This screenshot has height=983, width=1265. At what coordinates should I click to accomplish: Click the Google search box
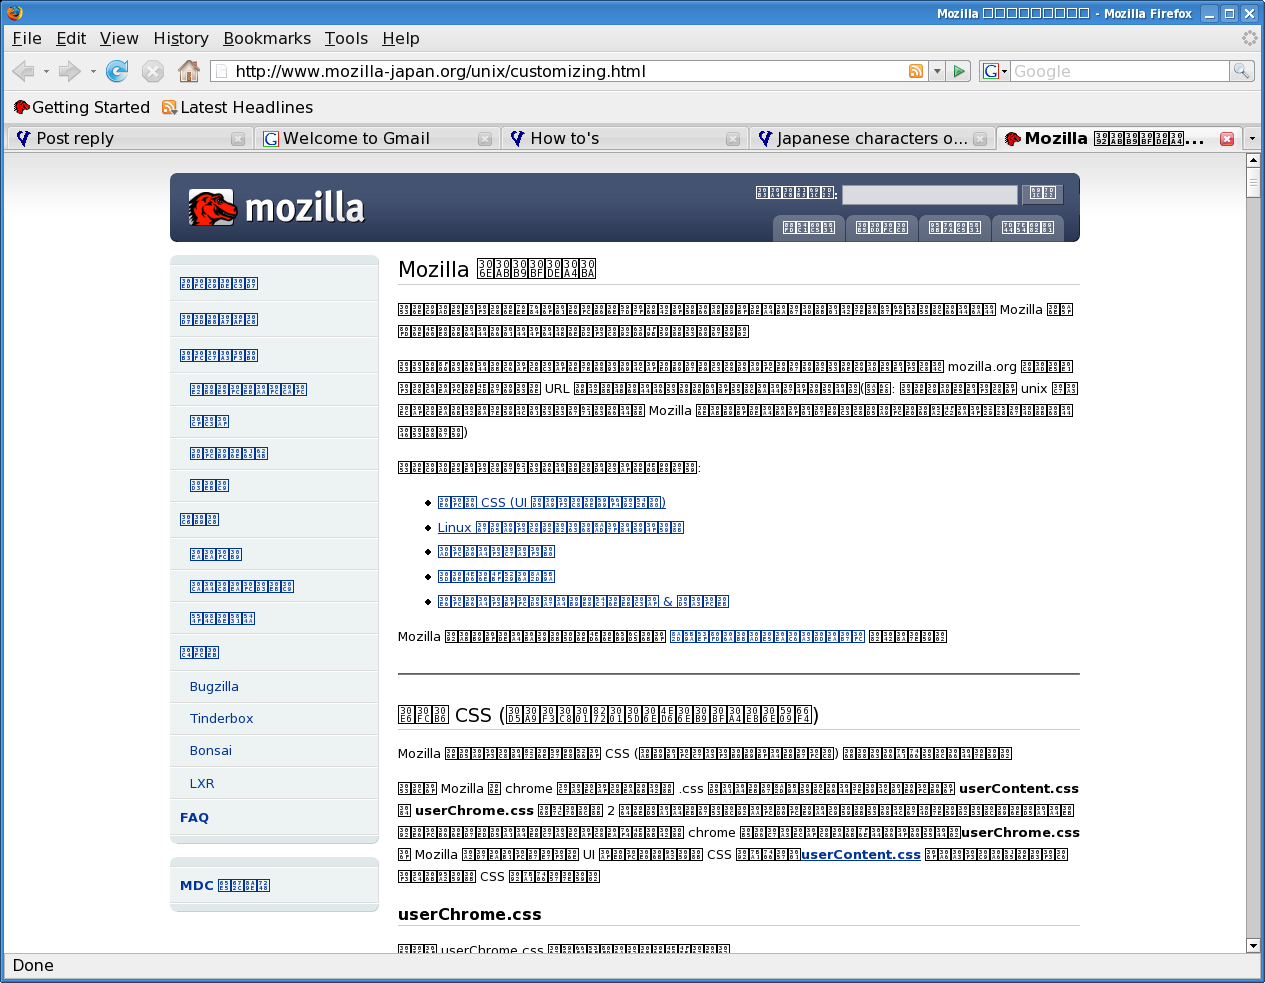click(1119, 71)
